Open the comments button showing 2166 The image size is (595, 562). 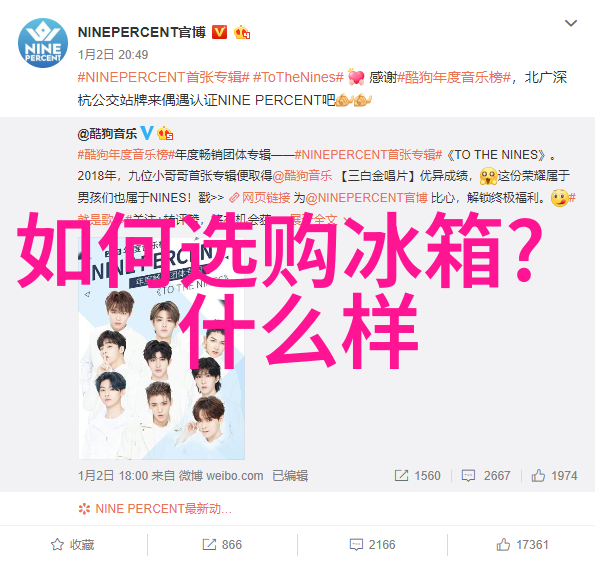(372, 545)
